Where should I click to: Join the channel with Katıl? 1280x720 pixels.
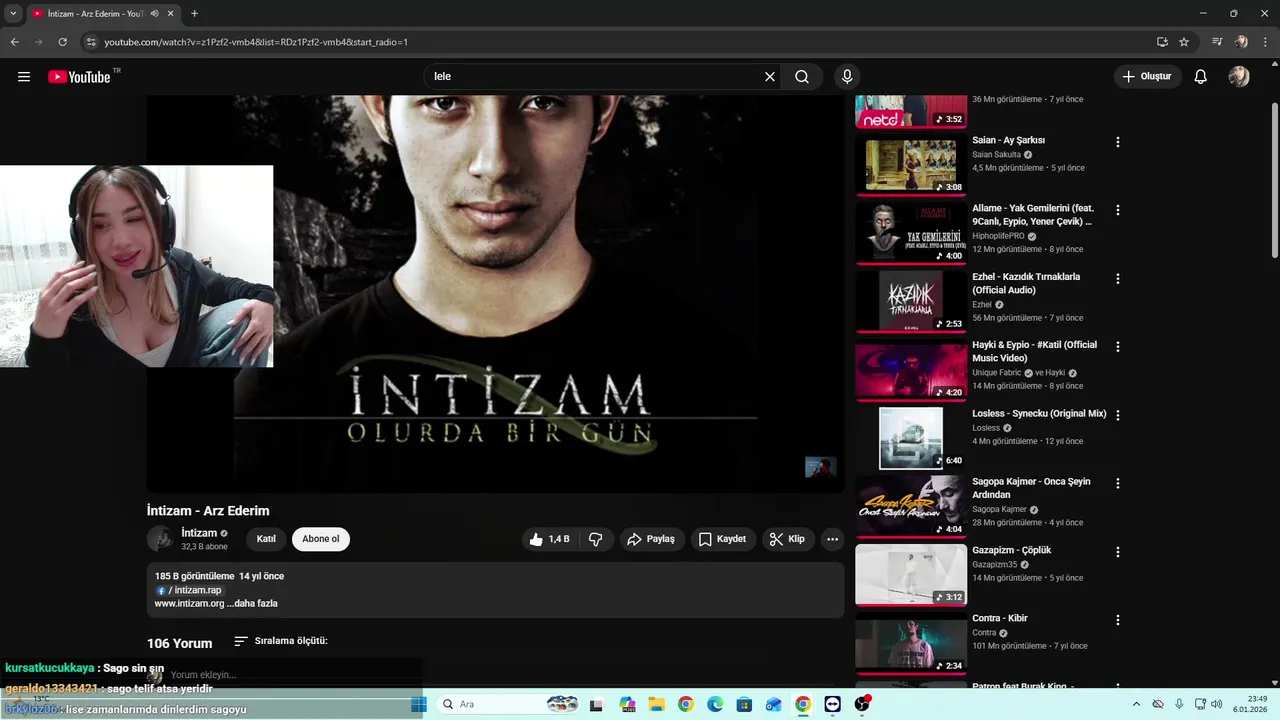point(266,539)
